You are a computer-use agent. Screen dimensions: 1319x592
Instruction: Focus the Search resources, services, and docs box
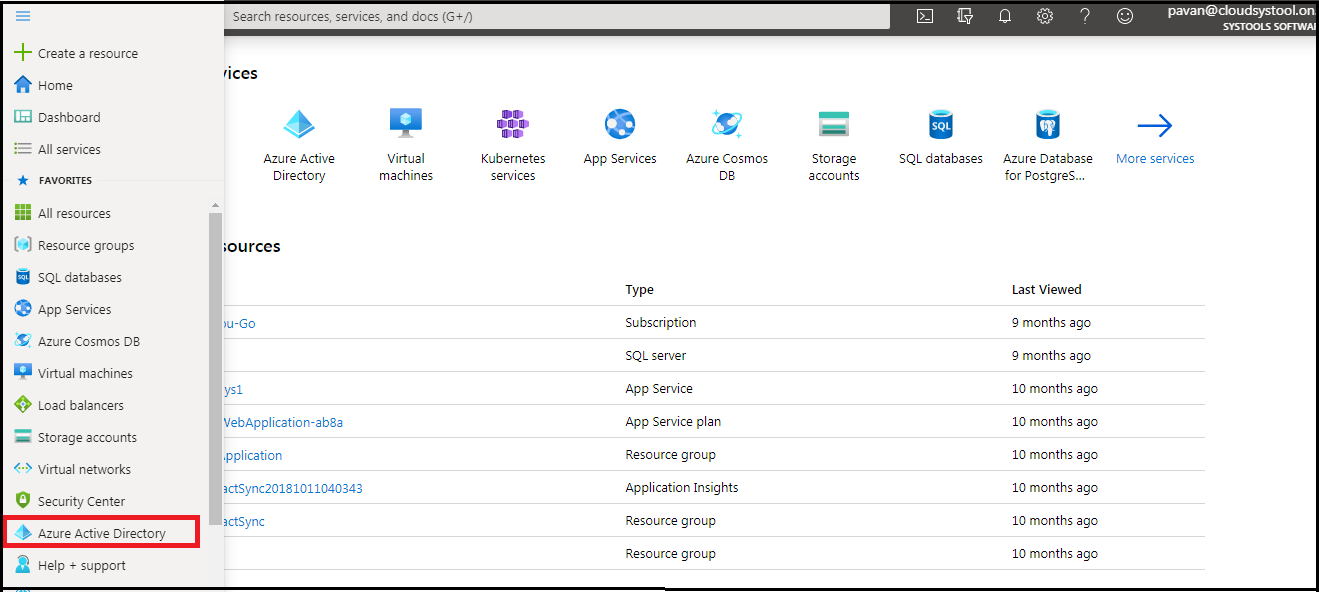click(557, 16)
